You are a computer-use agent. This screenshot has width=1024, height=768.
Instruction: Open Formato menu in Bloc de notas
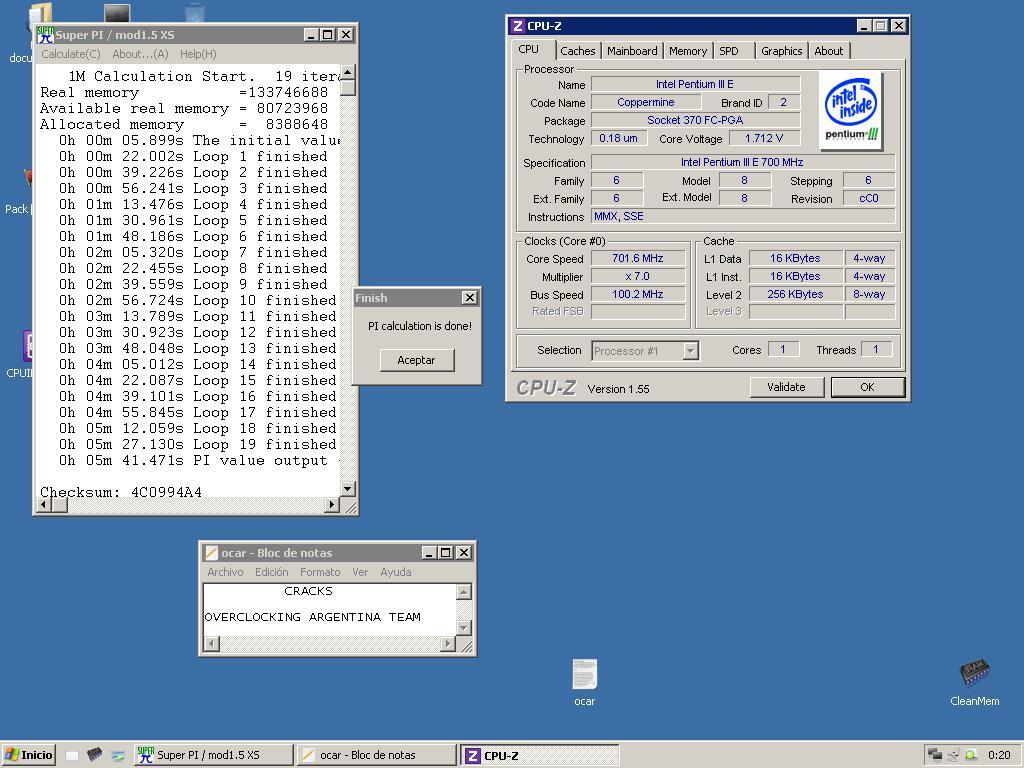point(320,572)
